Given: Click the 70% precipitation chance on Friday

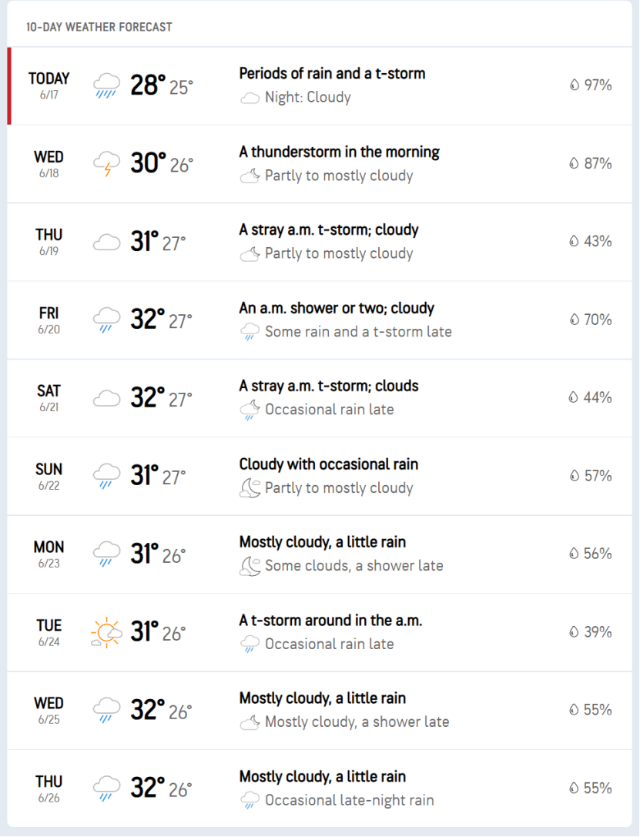Looking at the screenshot, I should tap(597, 320).
